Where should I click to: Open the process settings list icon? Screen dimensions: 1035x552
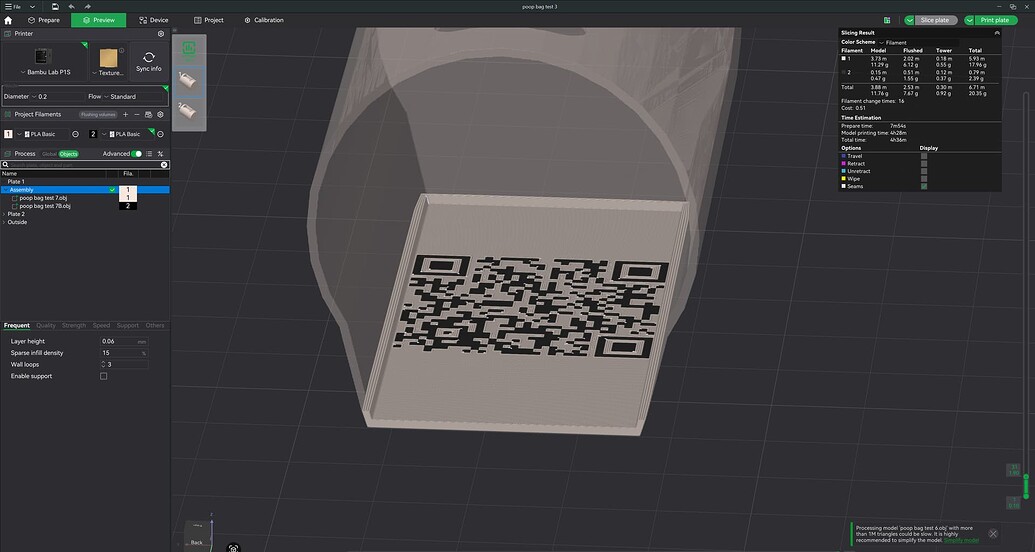coord(149,154)
